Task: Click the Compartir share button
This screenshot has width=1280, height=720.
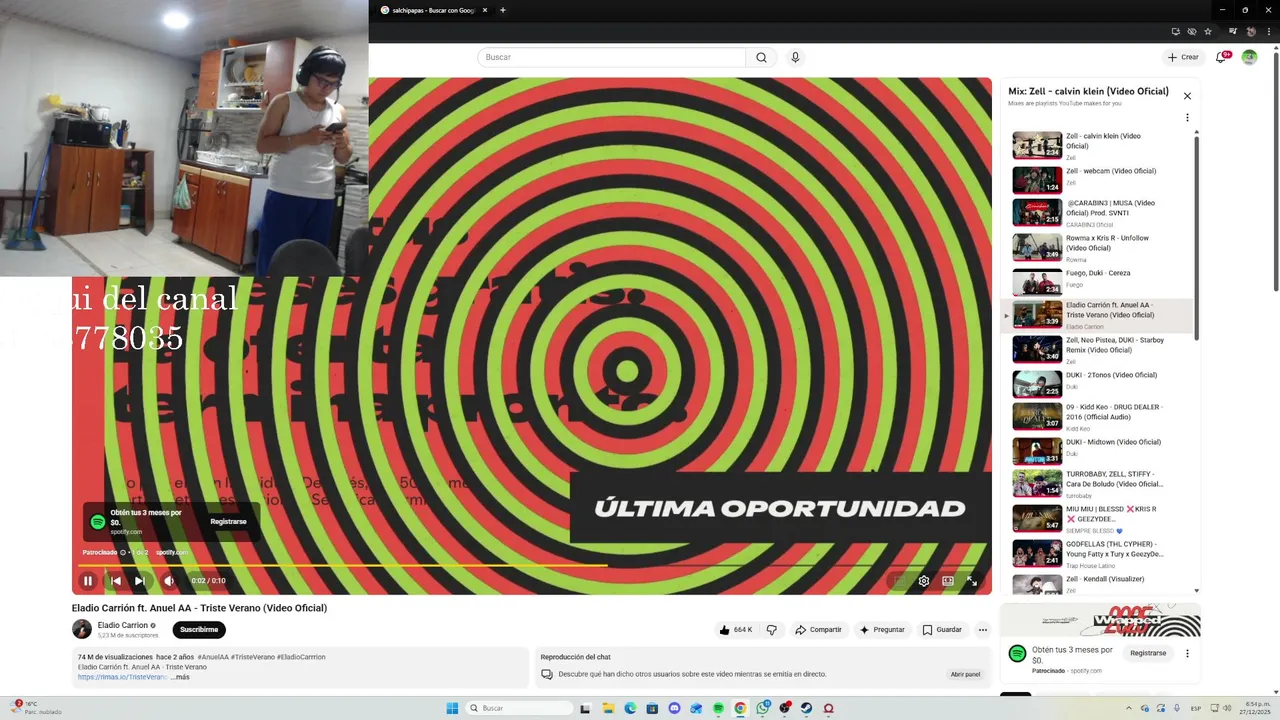Action: point(818,630)
